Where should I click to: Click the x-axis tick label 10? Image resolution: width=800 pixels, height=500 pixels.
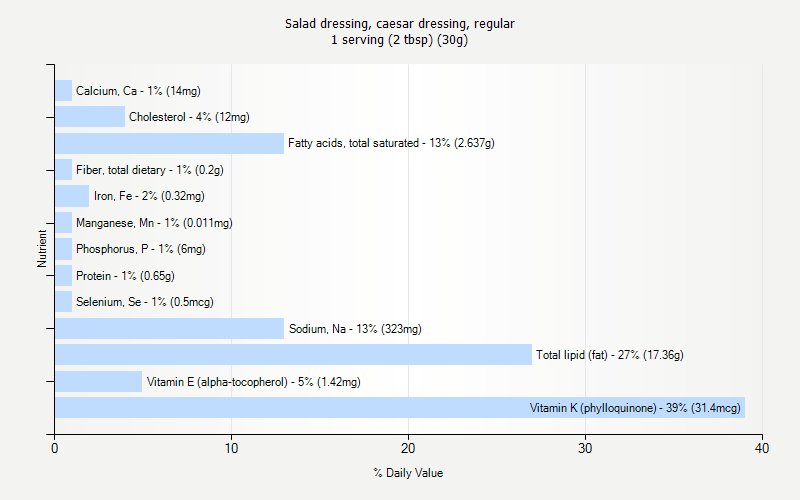pos(231,449)
